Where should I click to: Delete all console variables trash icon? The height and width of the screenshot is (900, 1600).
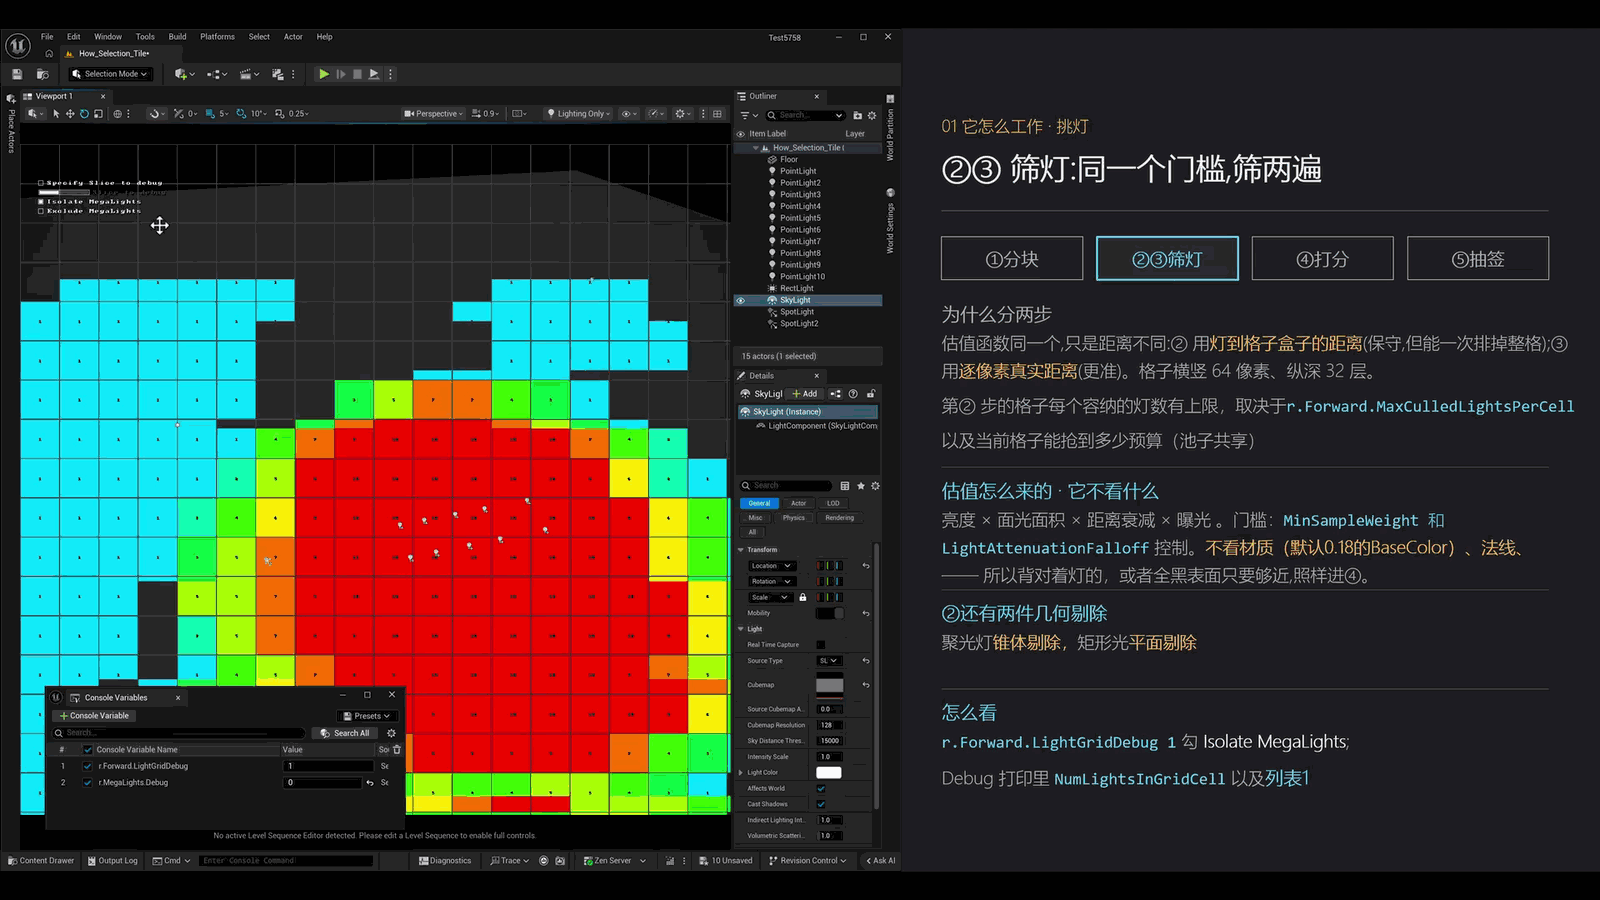click(x=397, y=749)
